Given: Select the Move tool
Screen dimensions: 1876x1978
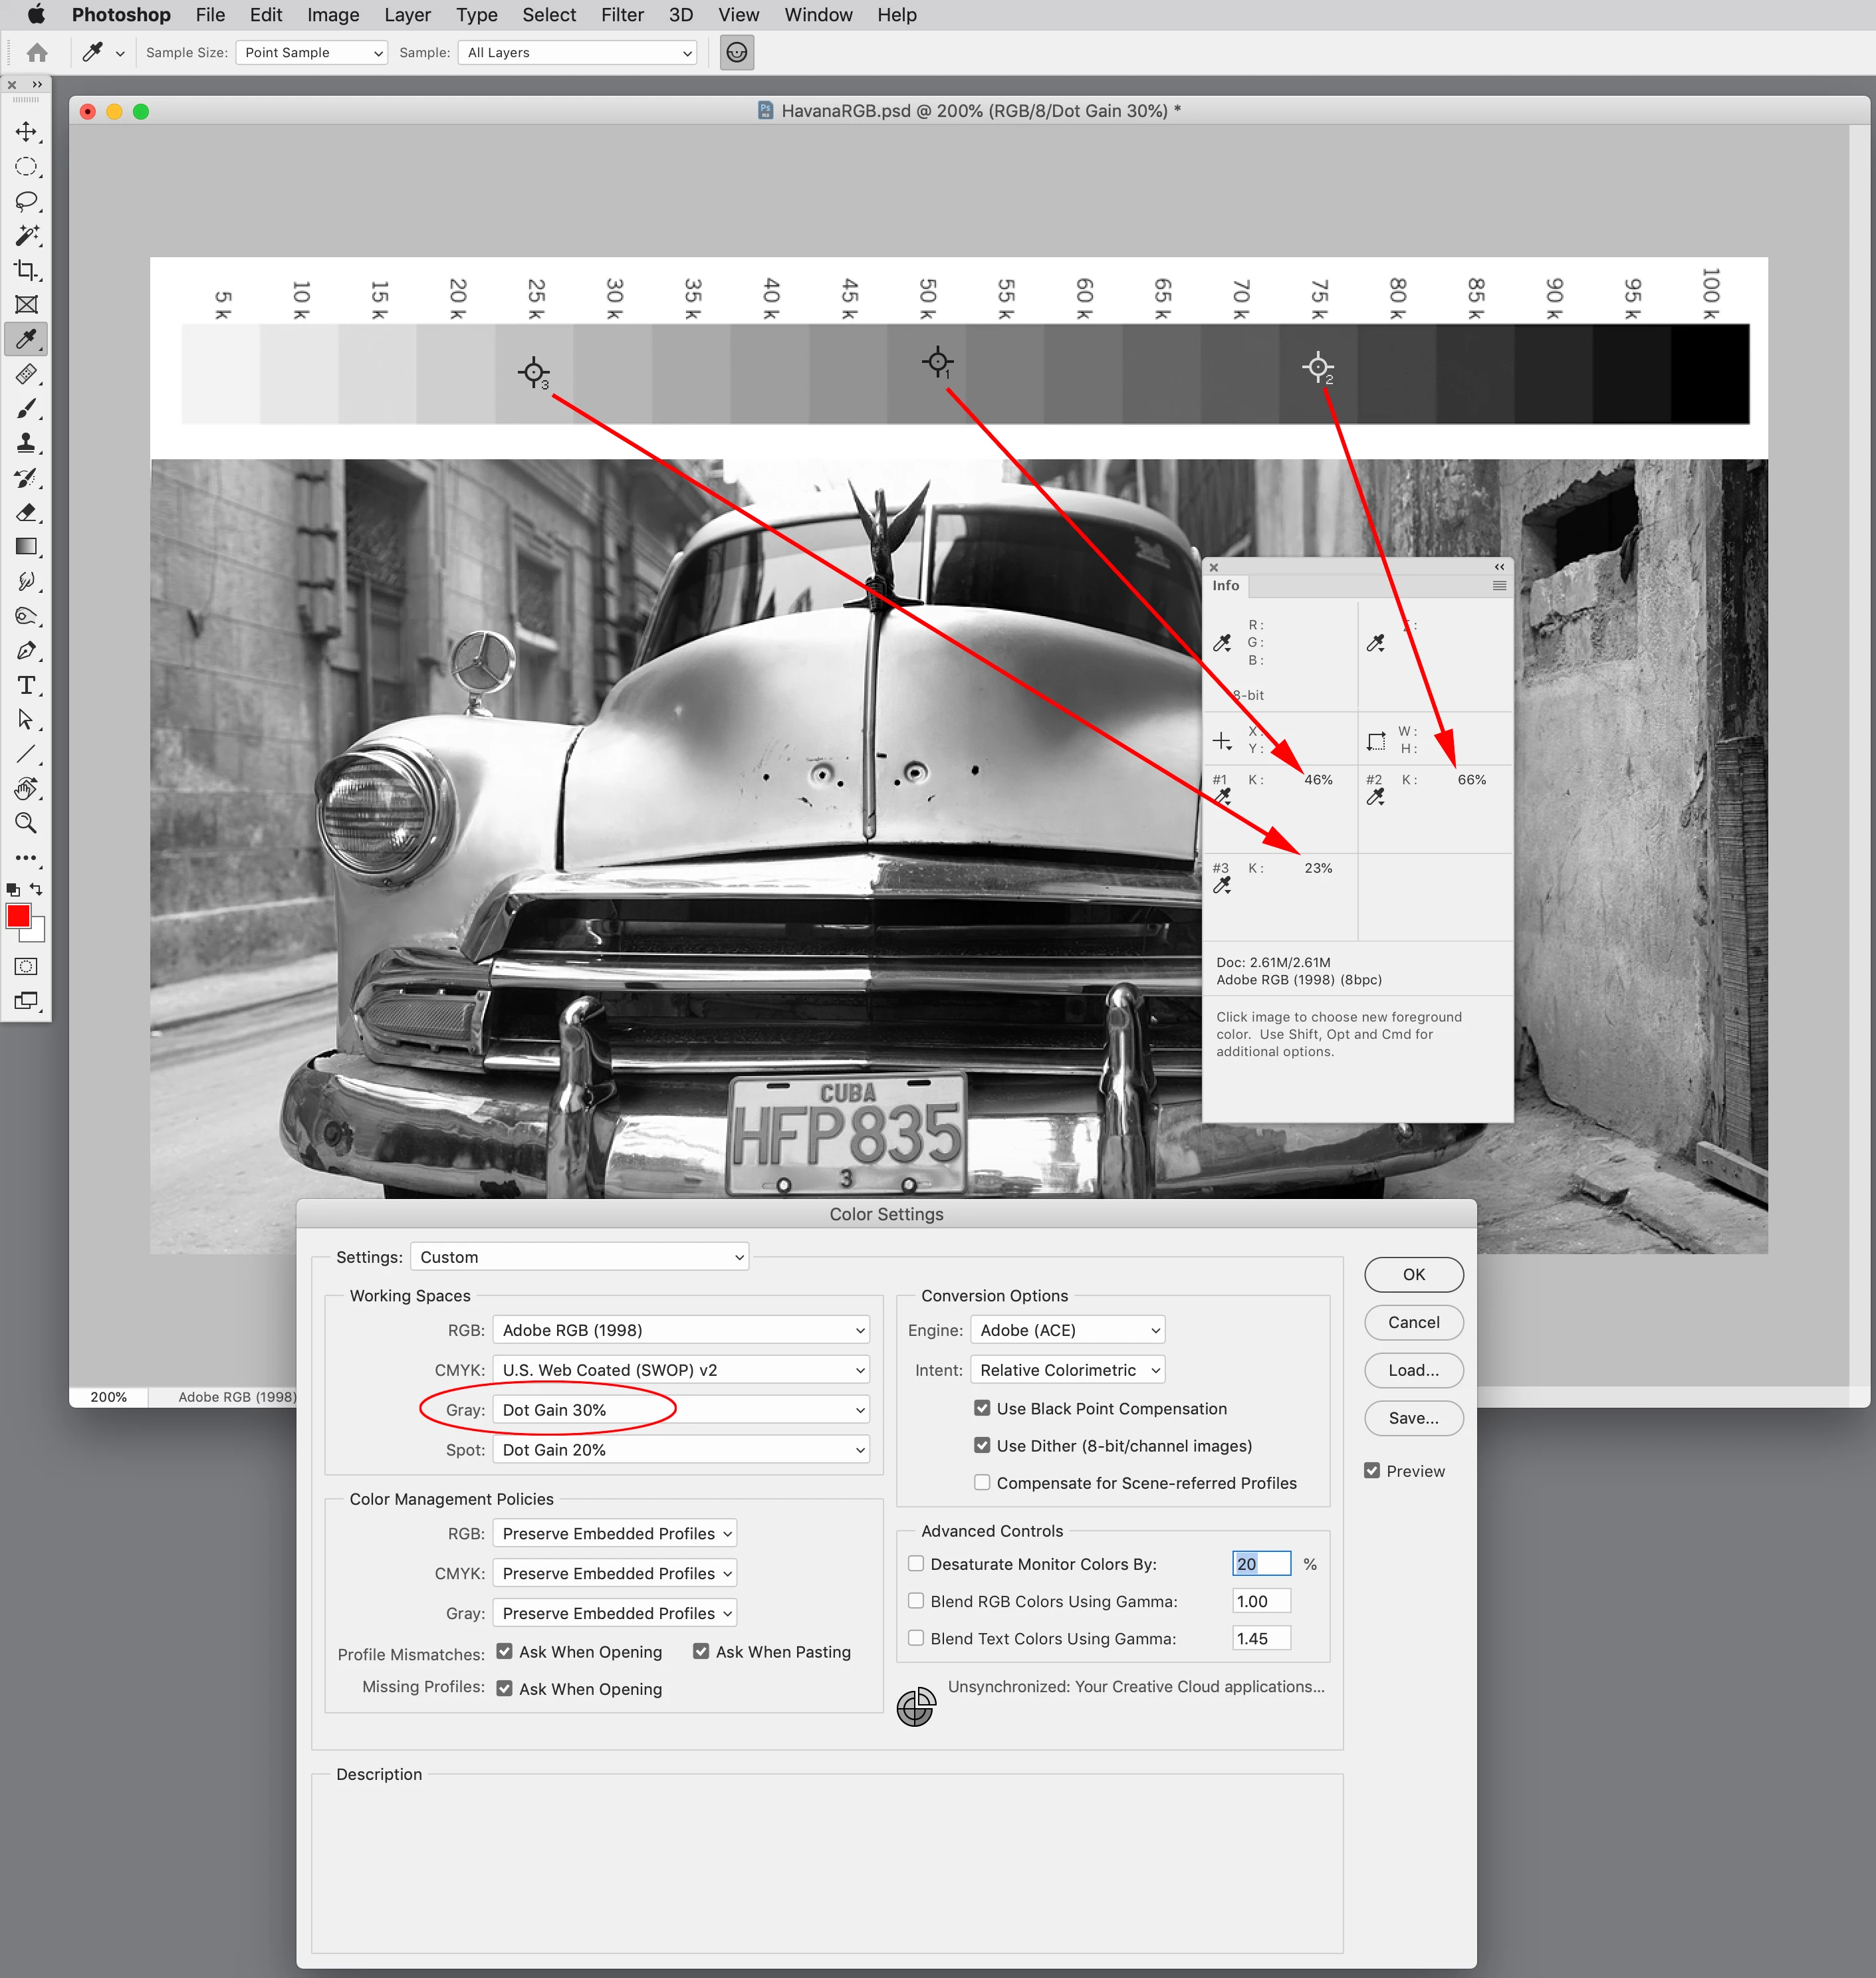Looking at the screenshot, I should pos(26,132).
